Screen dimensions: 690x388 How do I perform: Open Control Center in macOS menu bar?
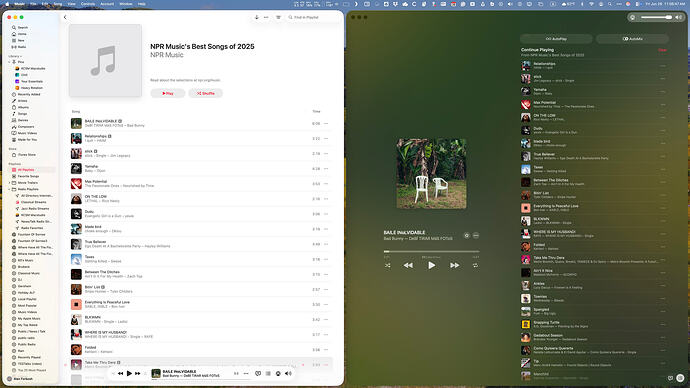coord(637,4)
